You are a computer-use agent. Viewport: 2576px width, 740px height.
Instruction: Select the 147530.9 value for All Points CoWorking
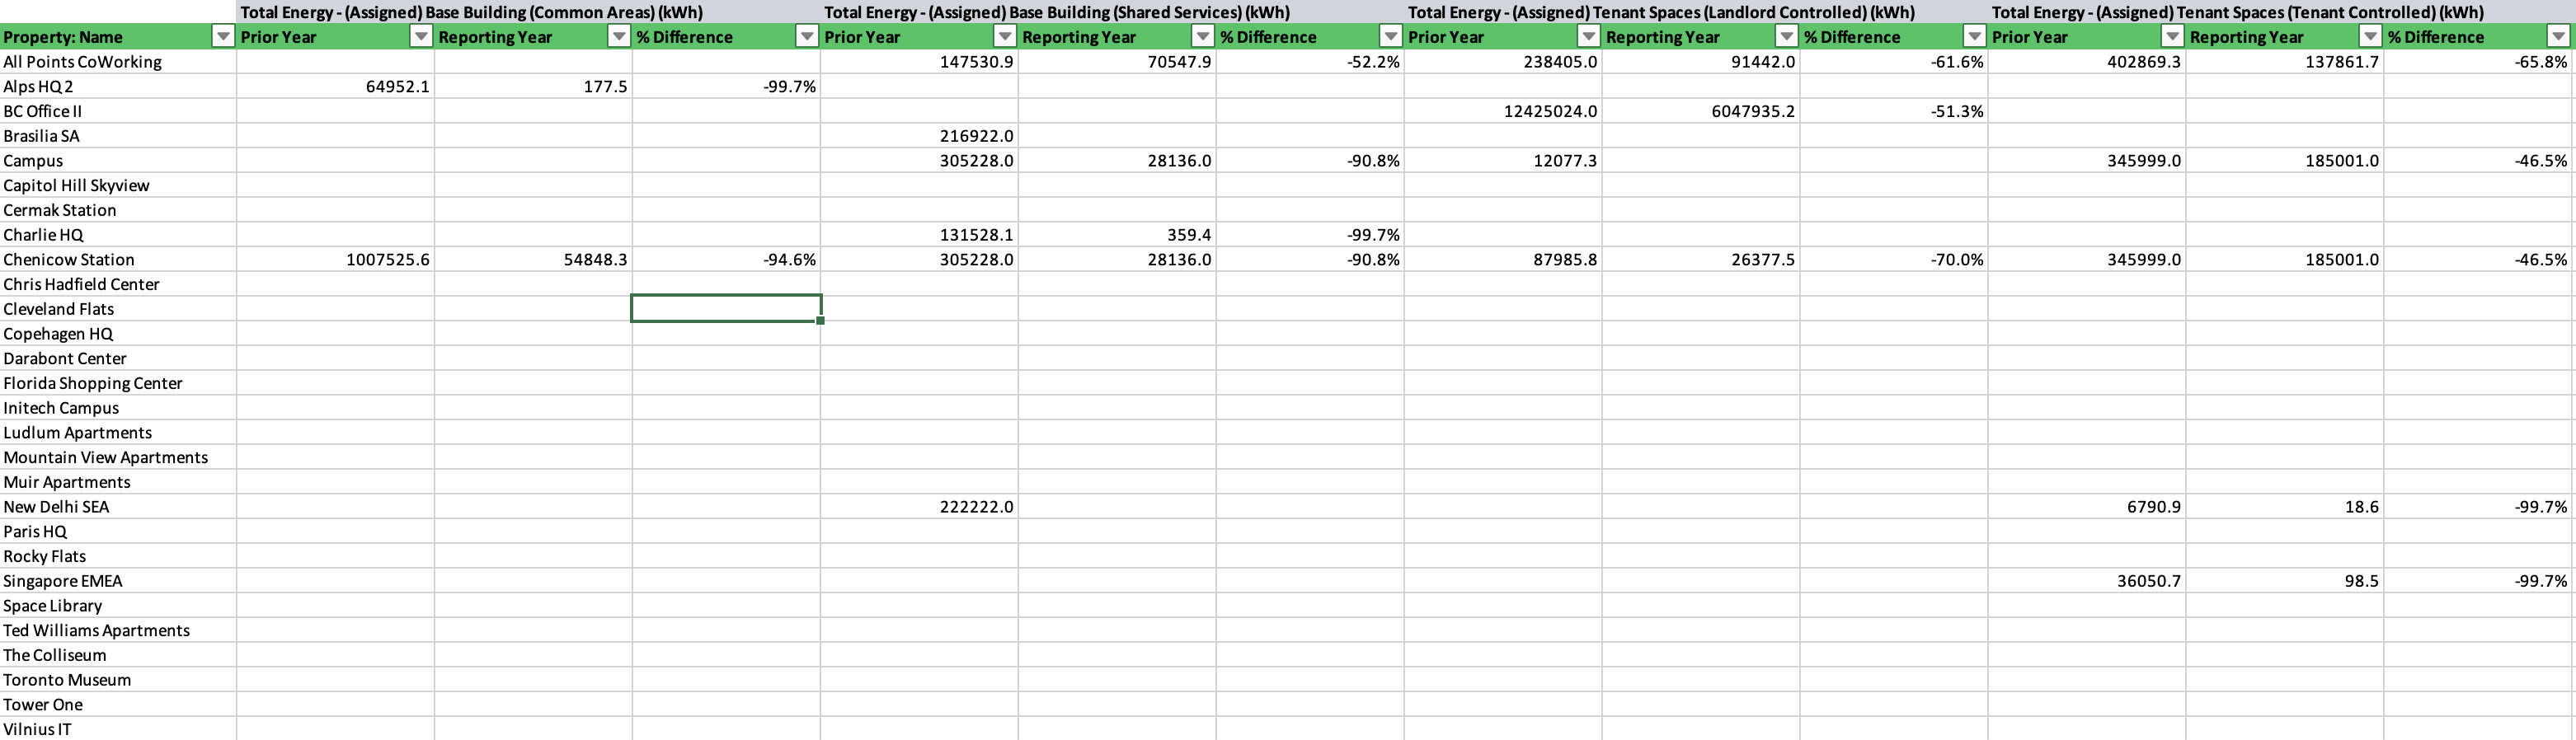919,62
